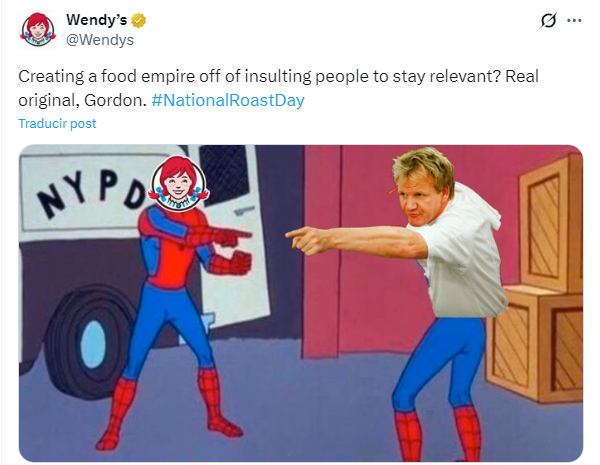Image resolution: width=600 pixels, height=465 pixels.
Task: Open the @Wendys handle link
Action: [100, 40]
